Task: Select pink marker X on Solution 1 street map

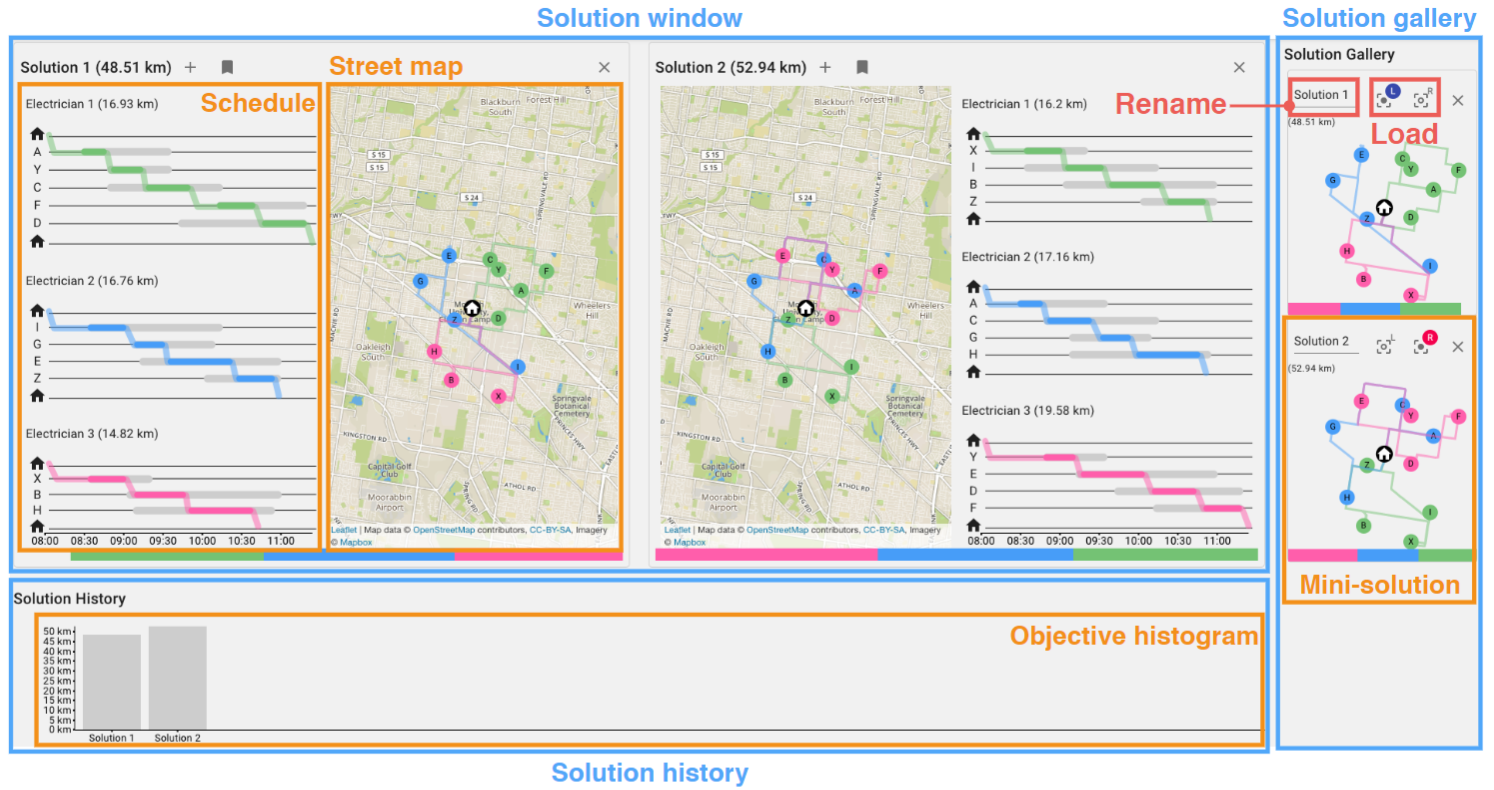Action: (498, 396)
